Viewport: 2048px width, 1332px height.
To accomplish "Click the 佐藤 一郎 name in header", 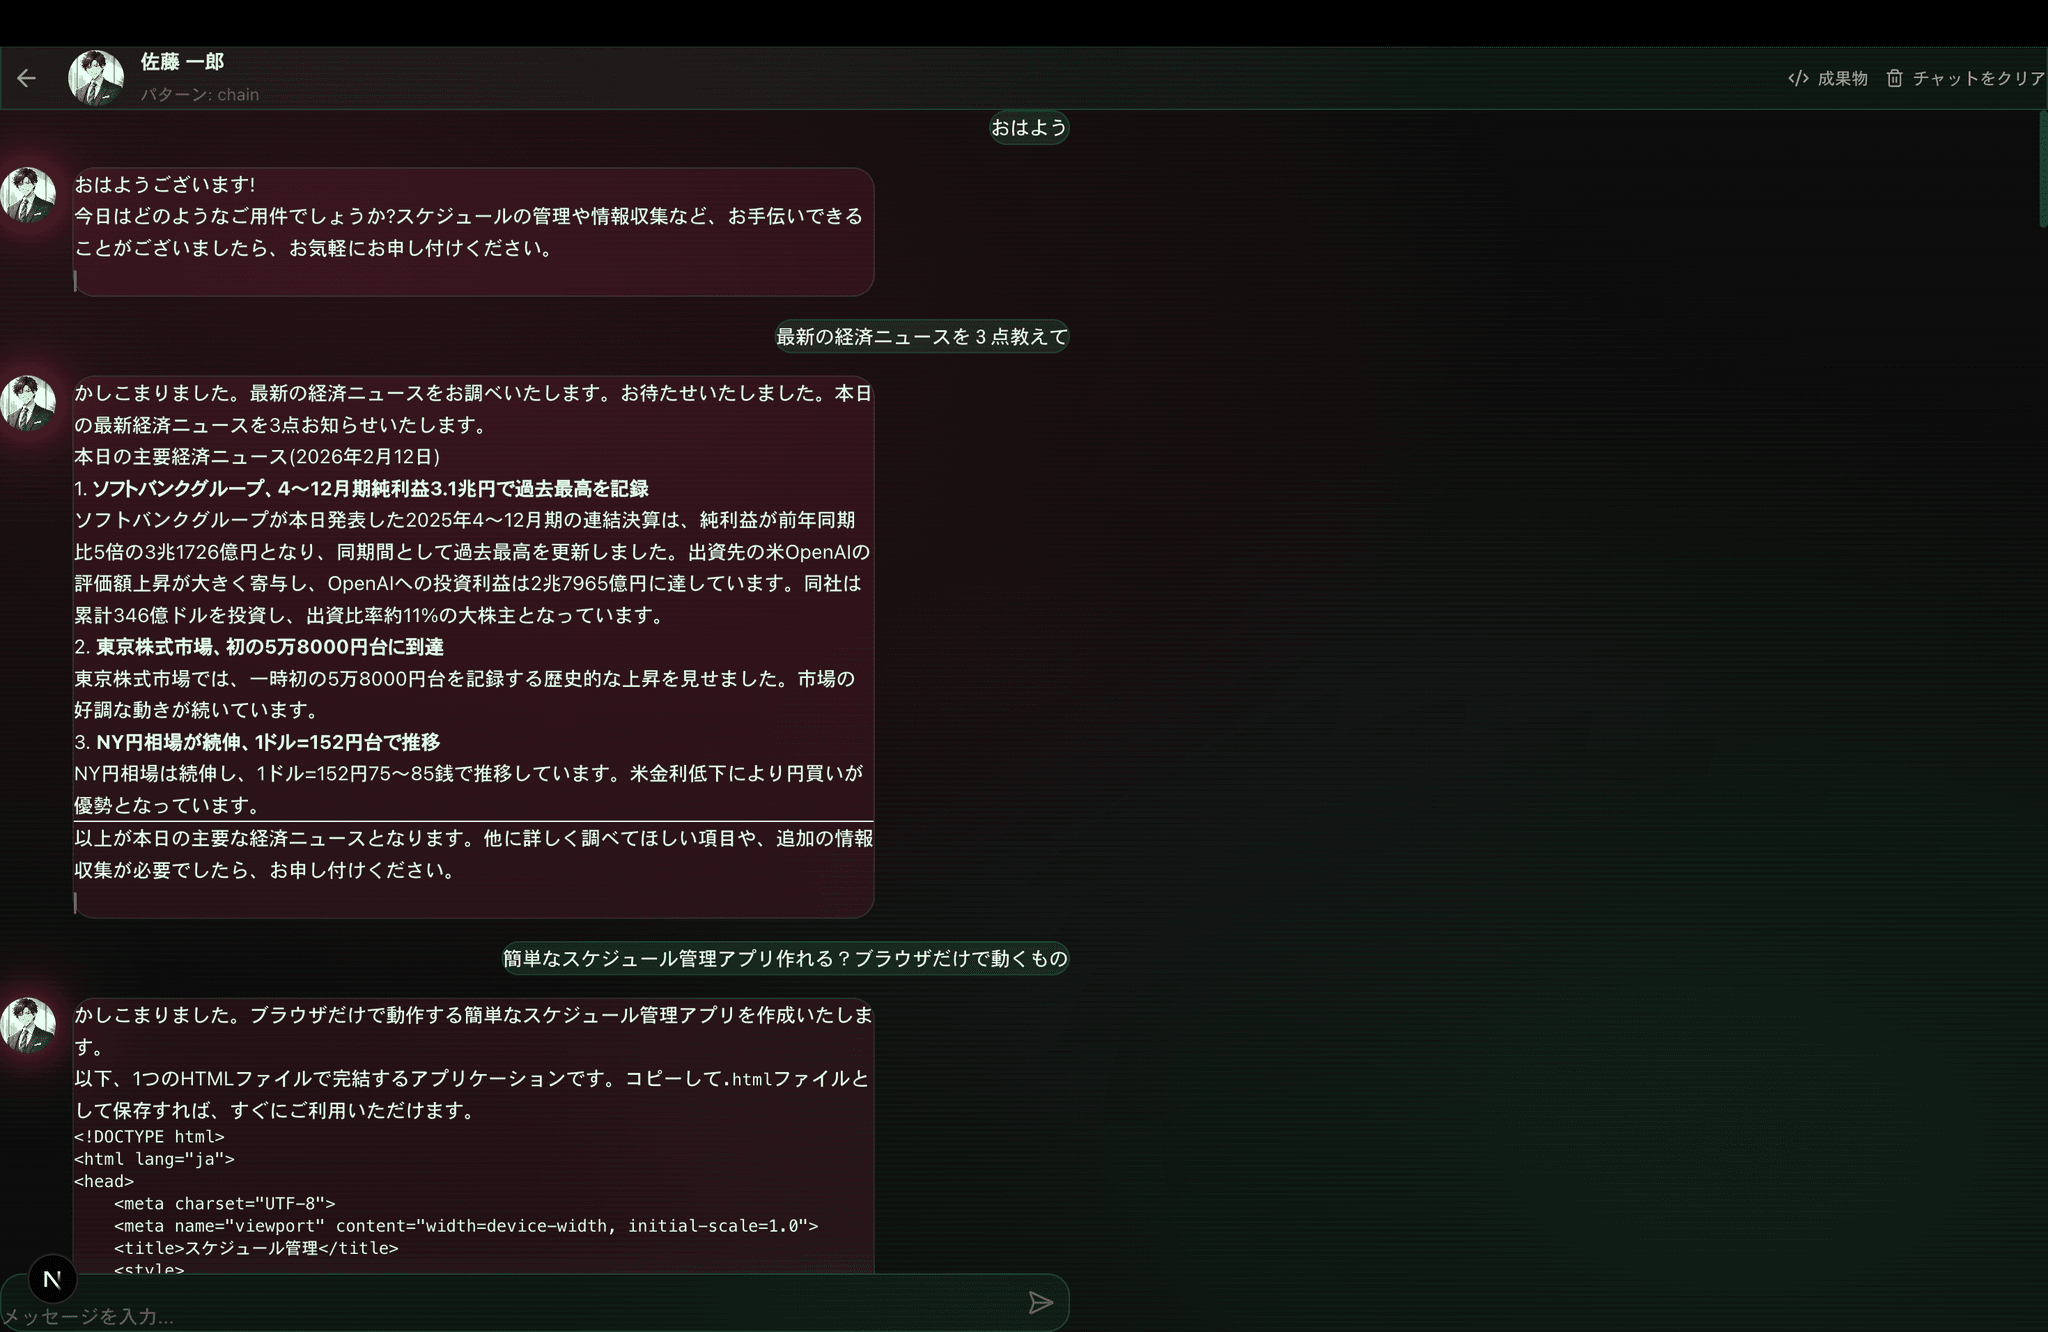I will point(182,62).
